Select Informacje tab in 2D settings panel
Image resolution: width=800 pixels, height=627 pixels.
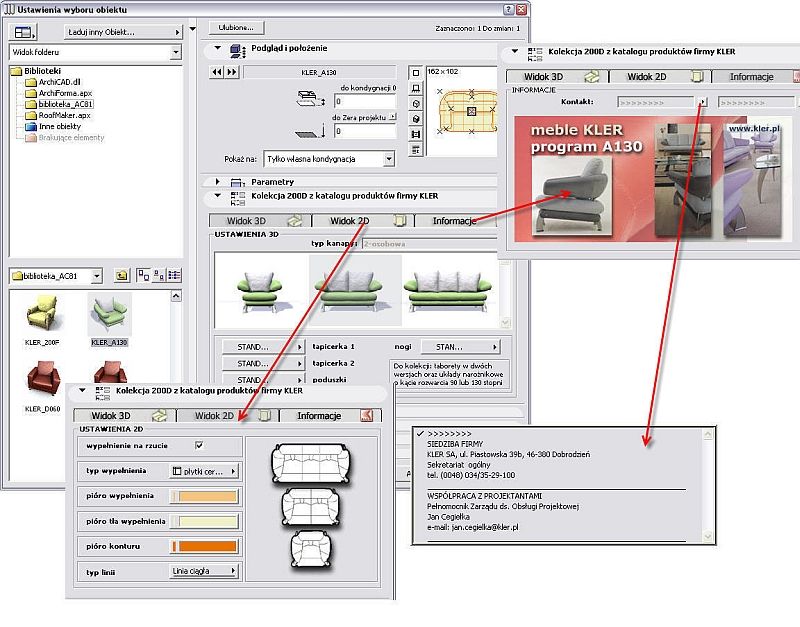[331, 416]
